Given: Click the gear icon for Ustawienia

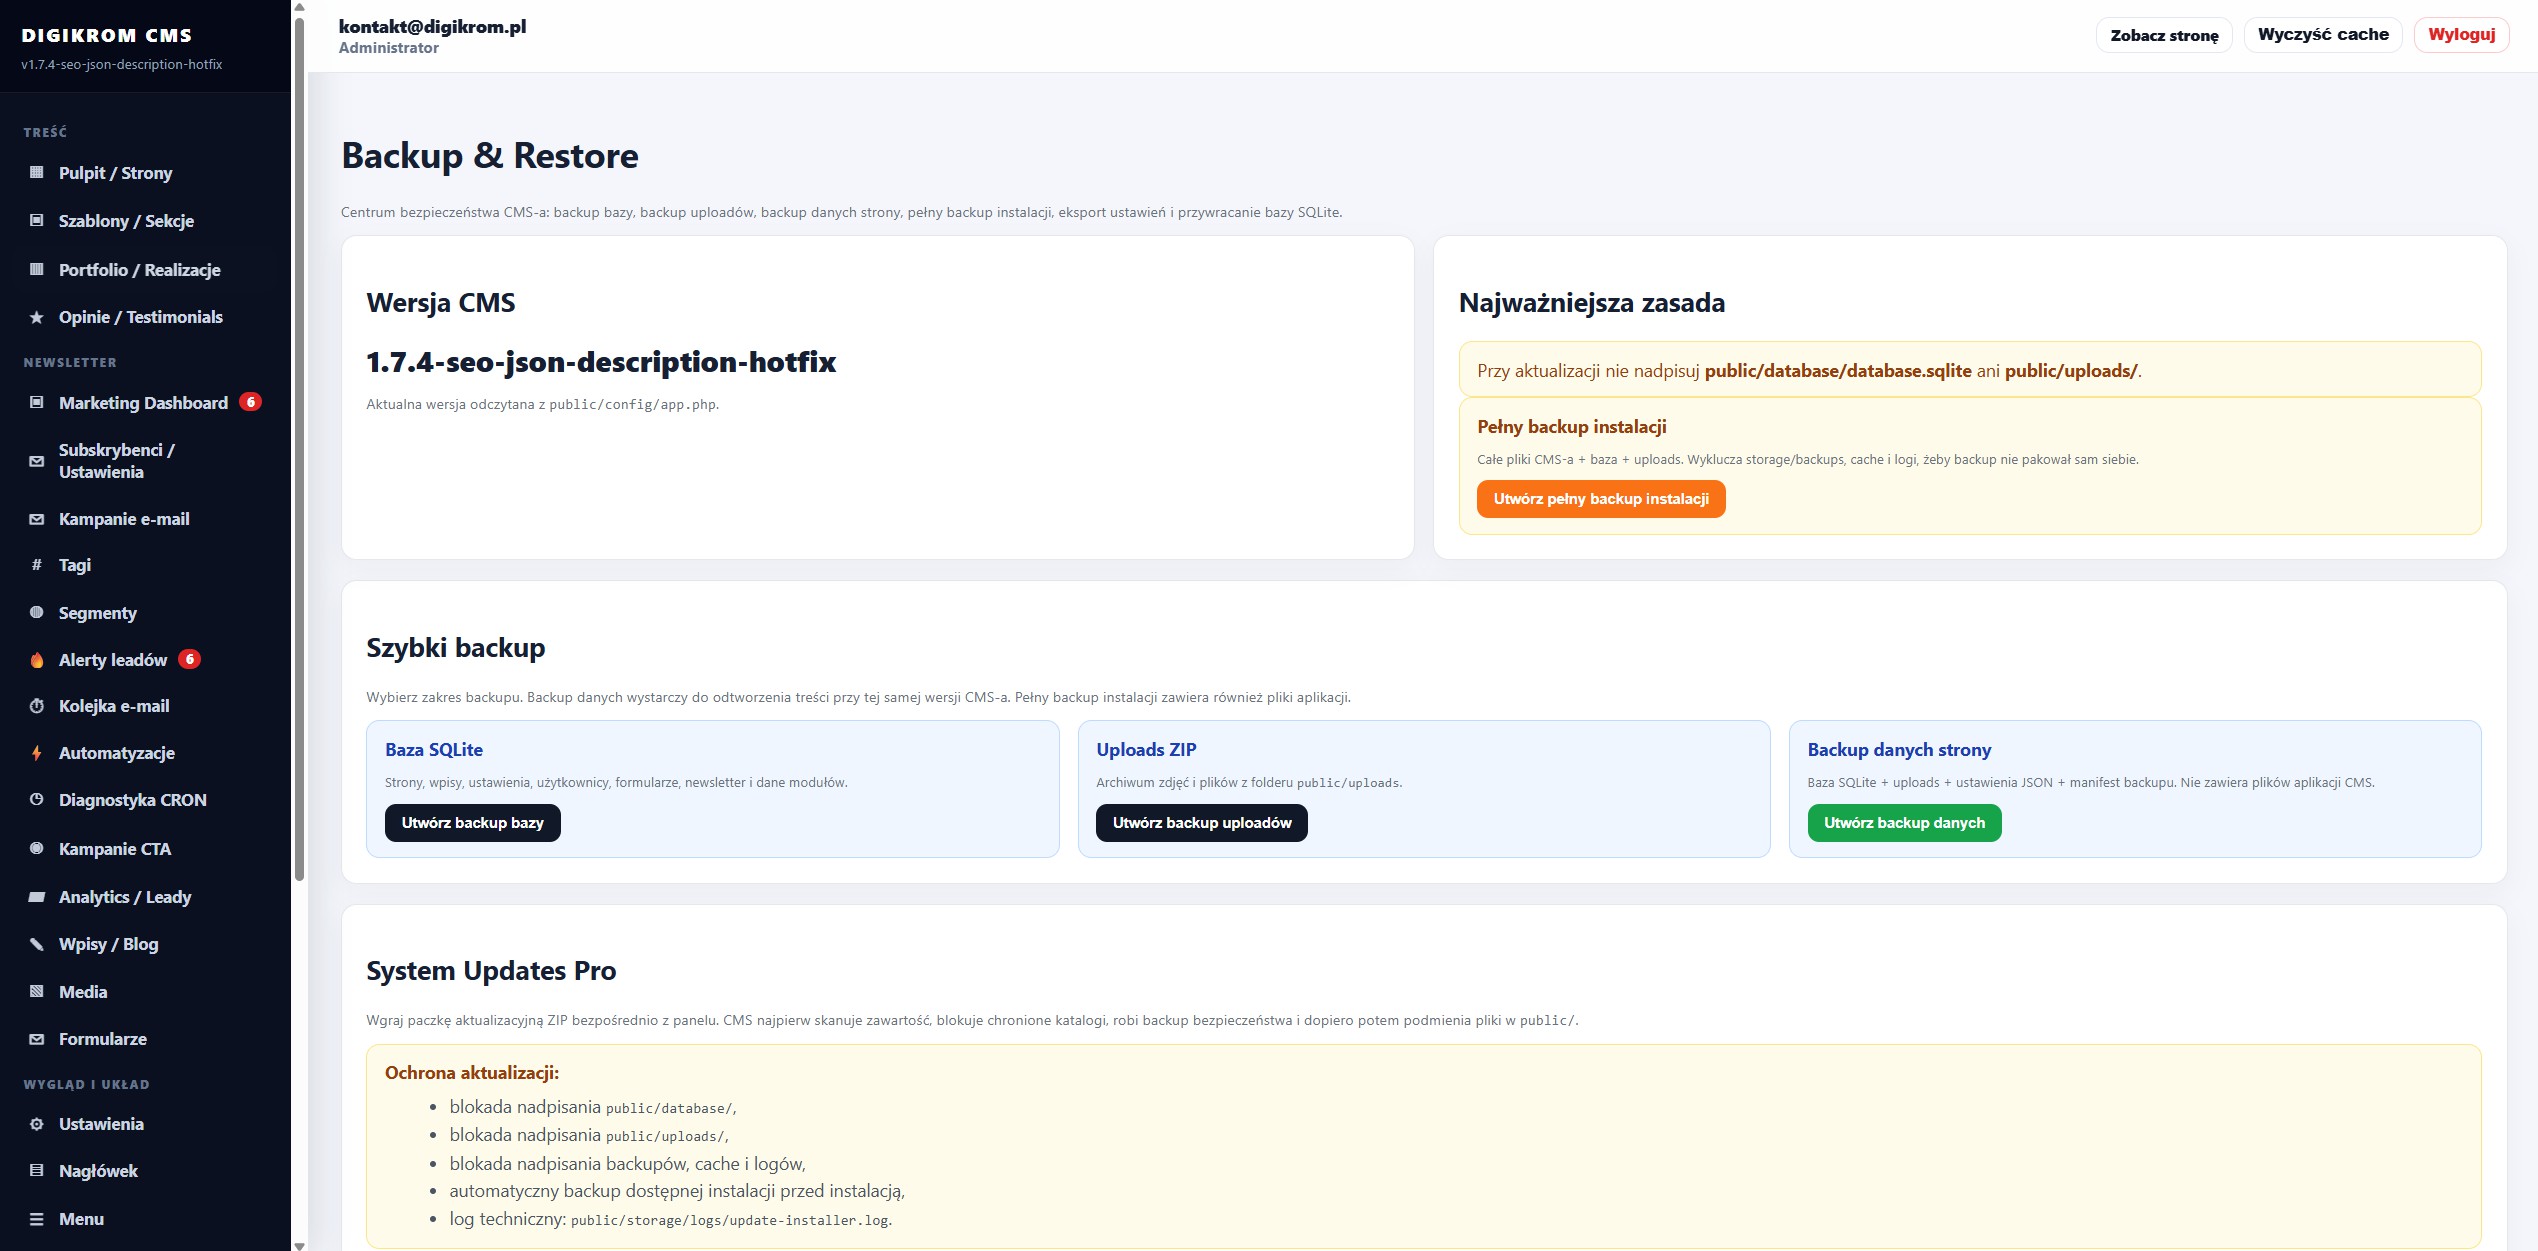Looking at the screenshot, I should [x=37, y=1124].
